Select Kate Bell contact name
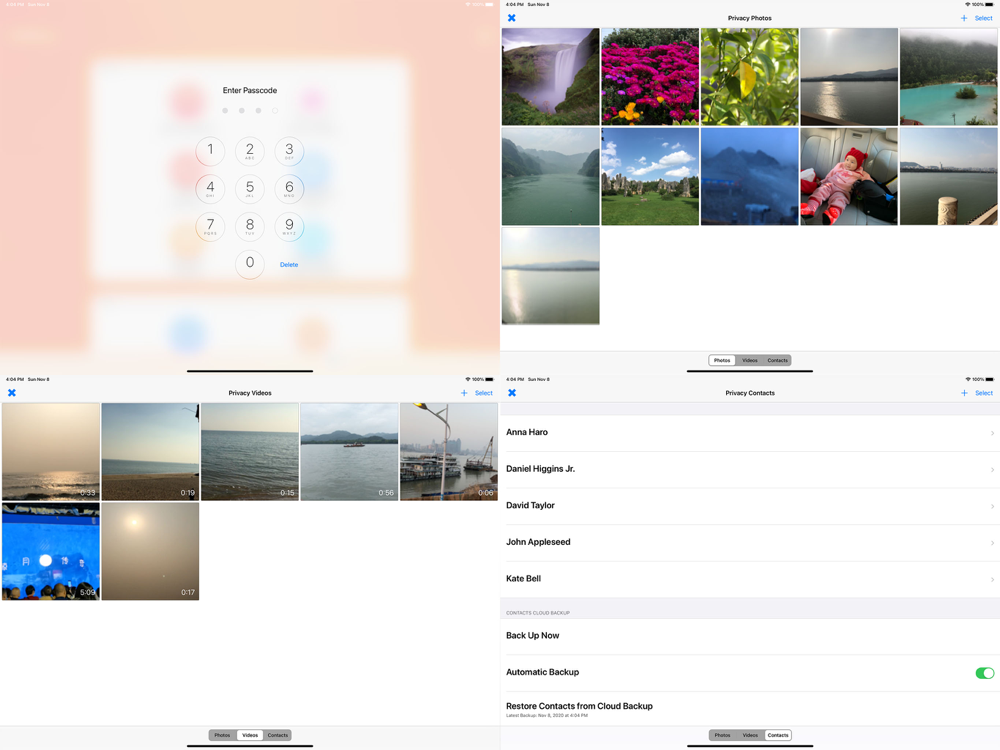This screenshot has height=750, width=1000. [523, 578]
